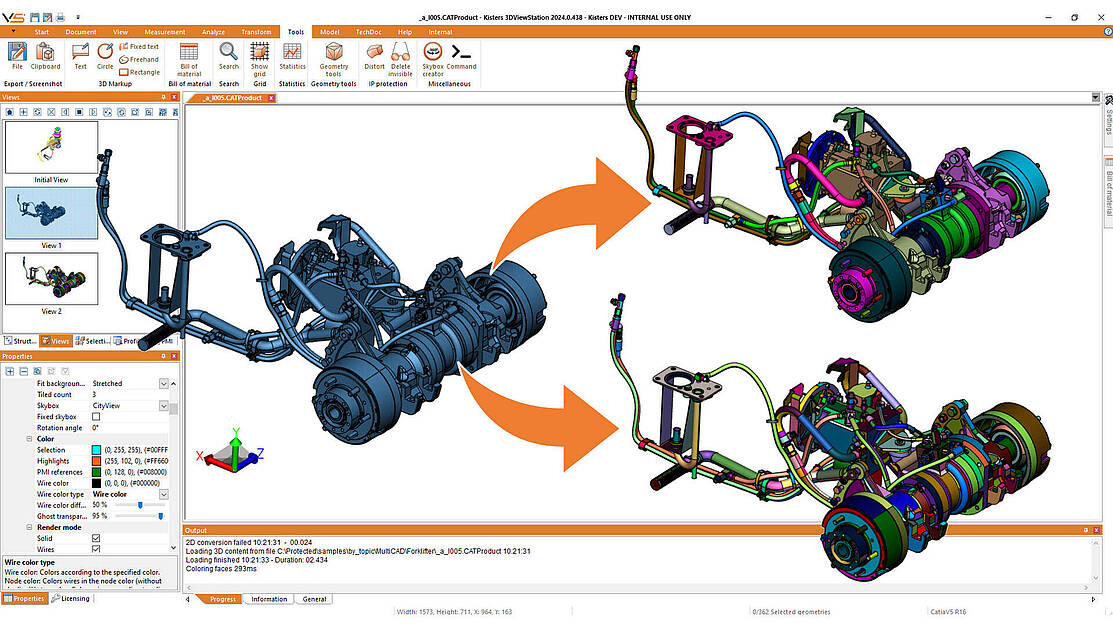Screen dimensions: 1113x627
Task: Open the Internal ribbon tab
Action: coord(440,32)
